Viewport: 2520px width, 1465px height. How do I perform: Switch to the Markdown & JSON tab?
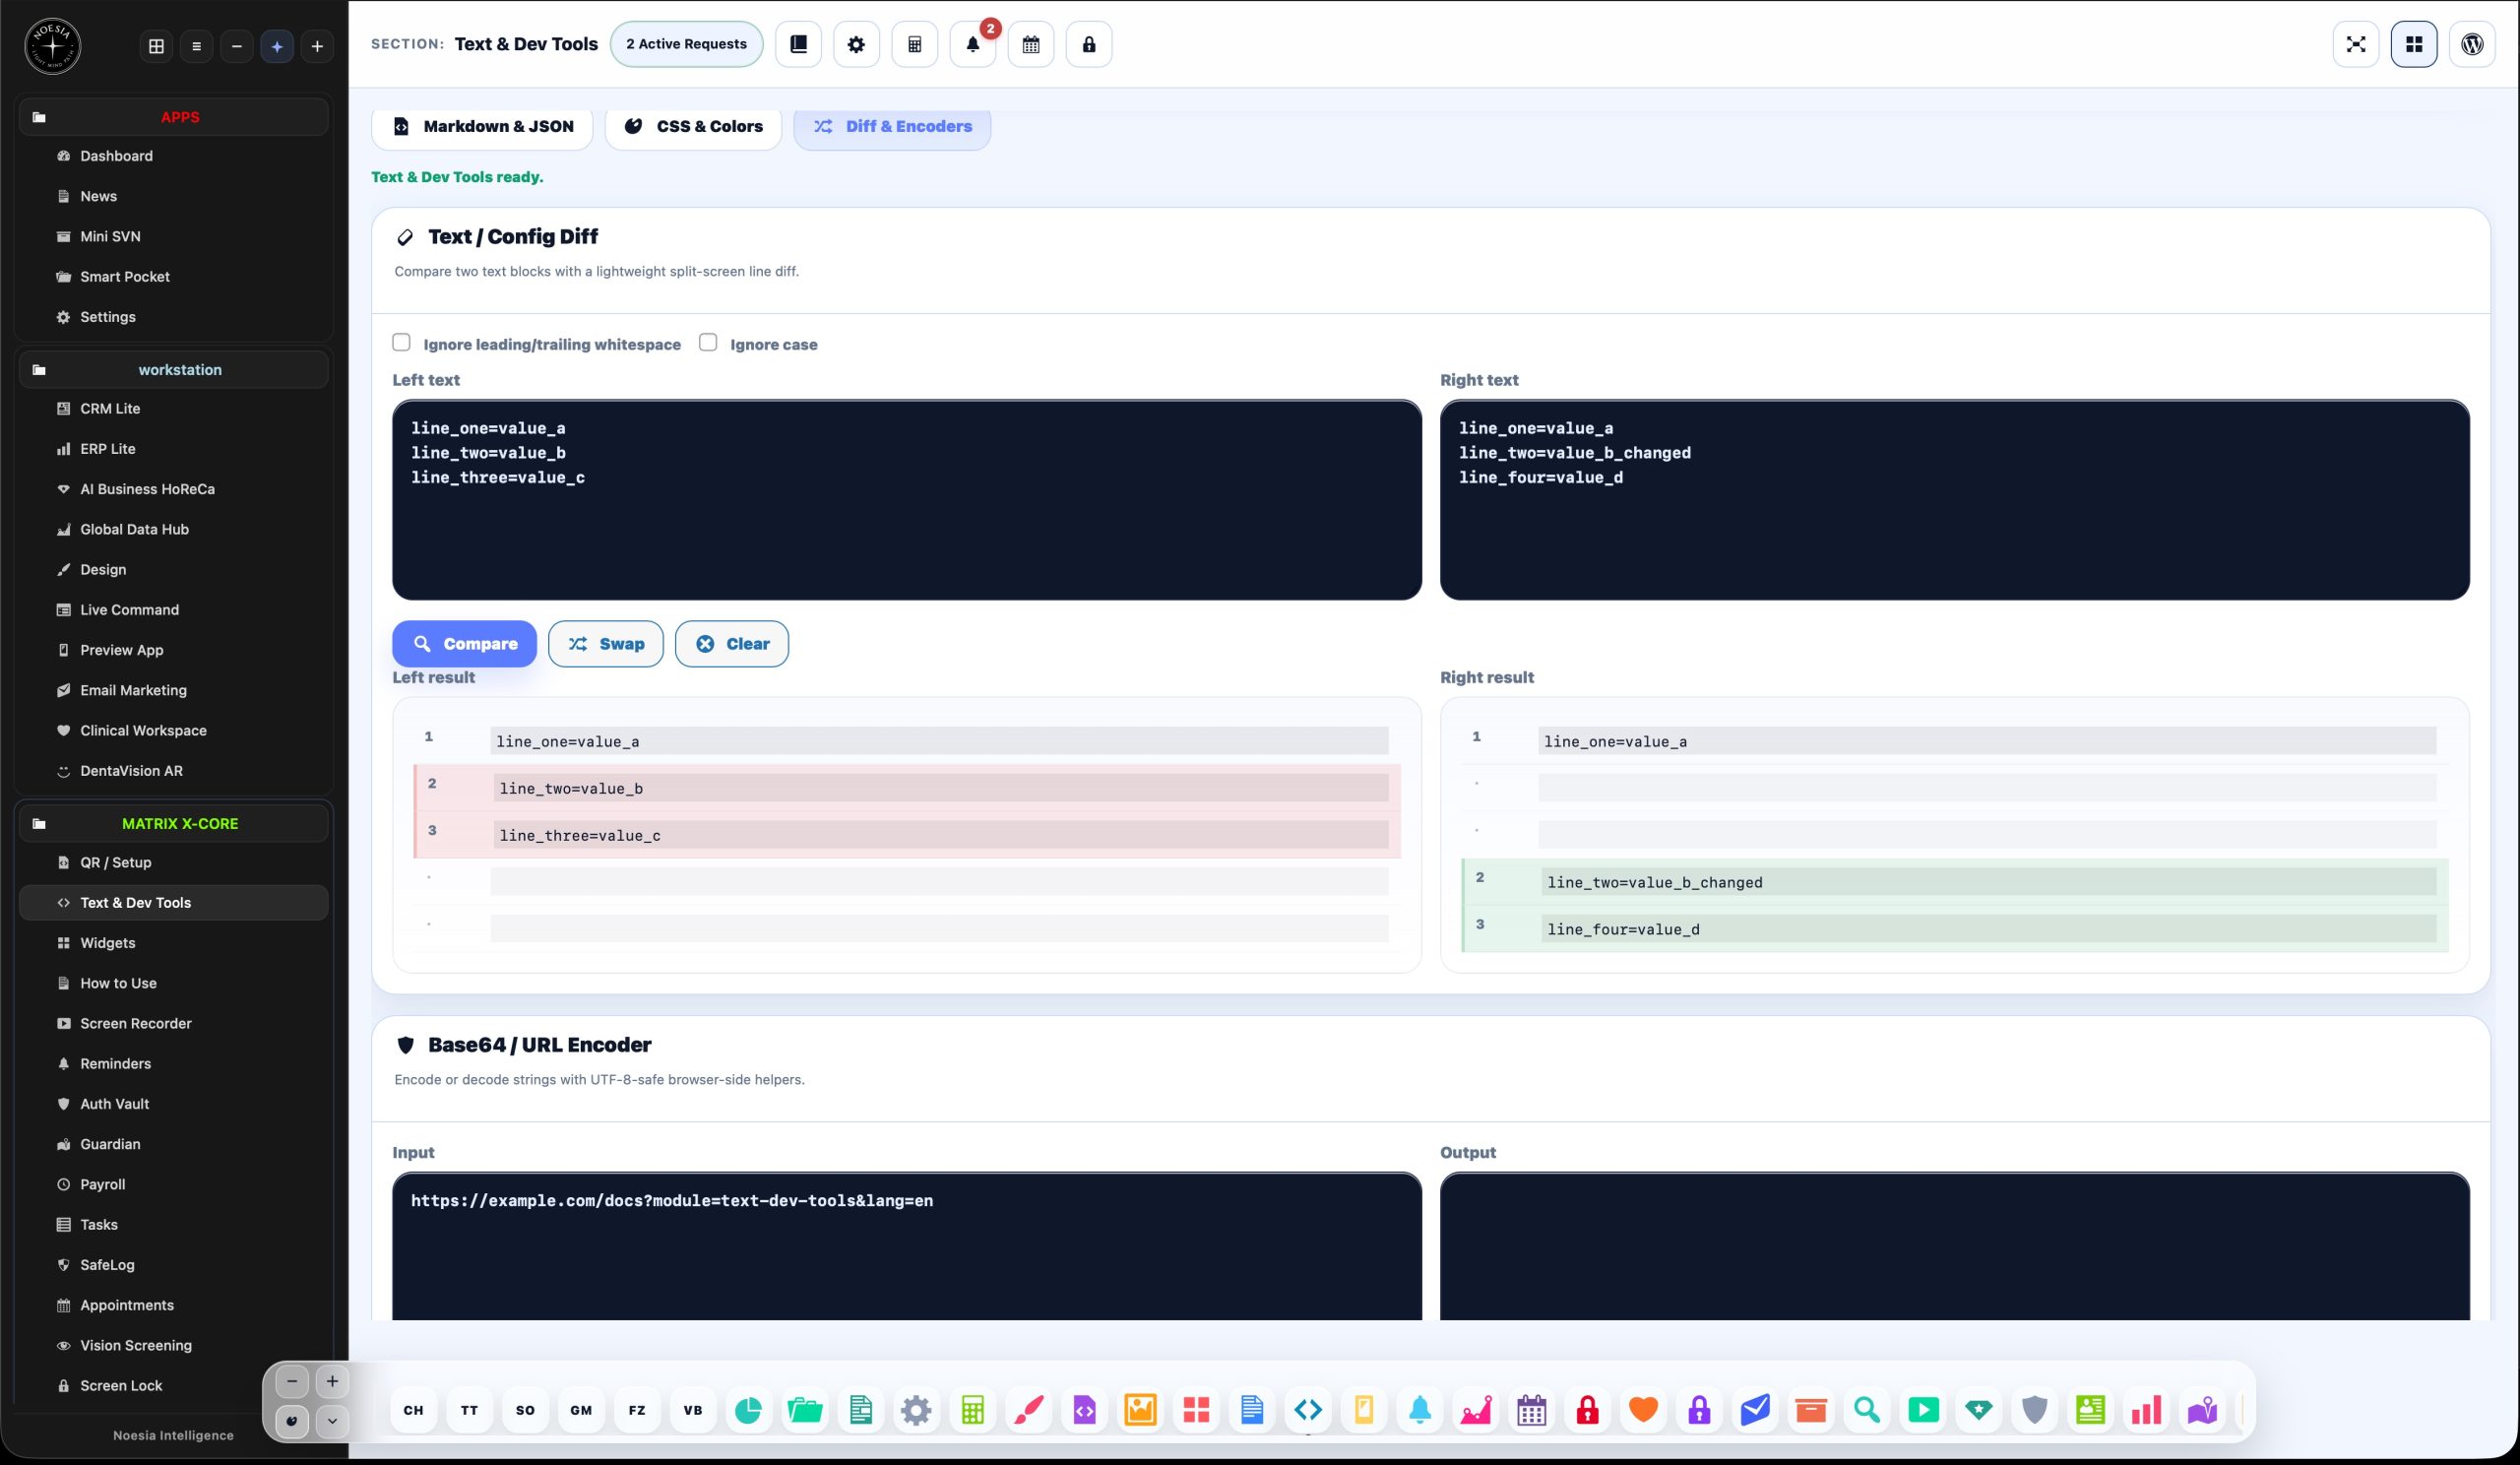[482, 126]
